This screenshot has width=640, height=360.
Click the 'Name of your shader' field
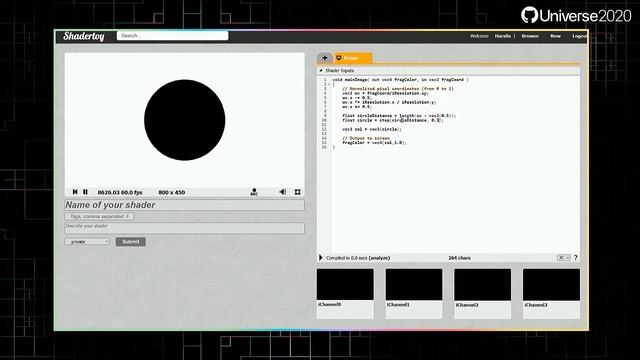[x=184, y=205]
